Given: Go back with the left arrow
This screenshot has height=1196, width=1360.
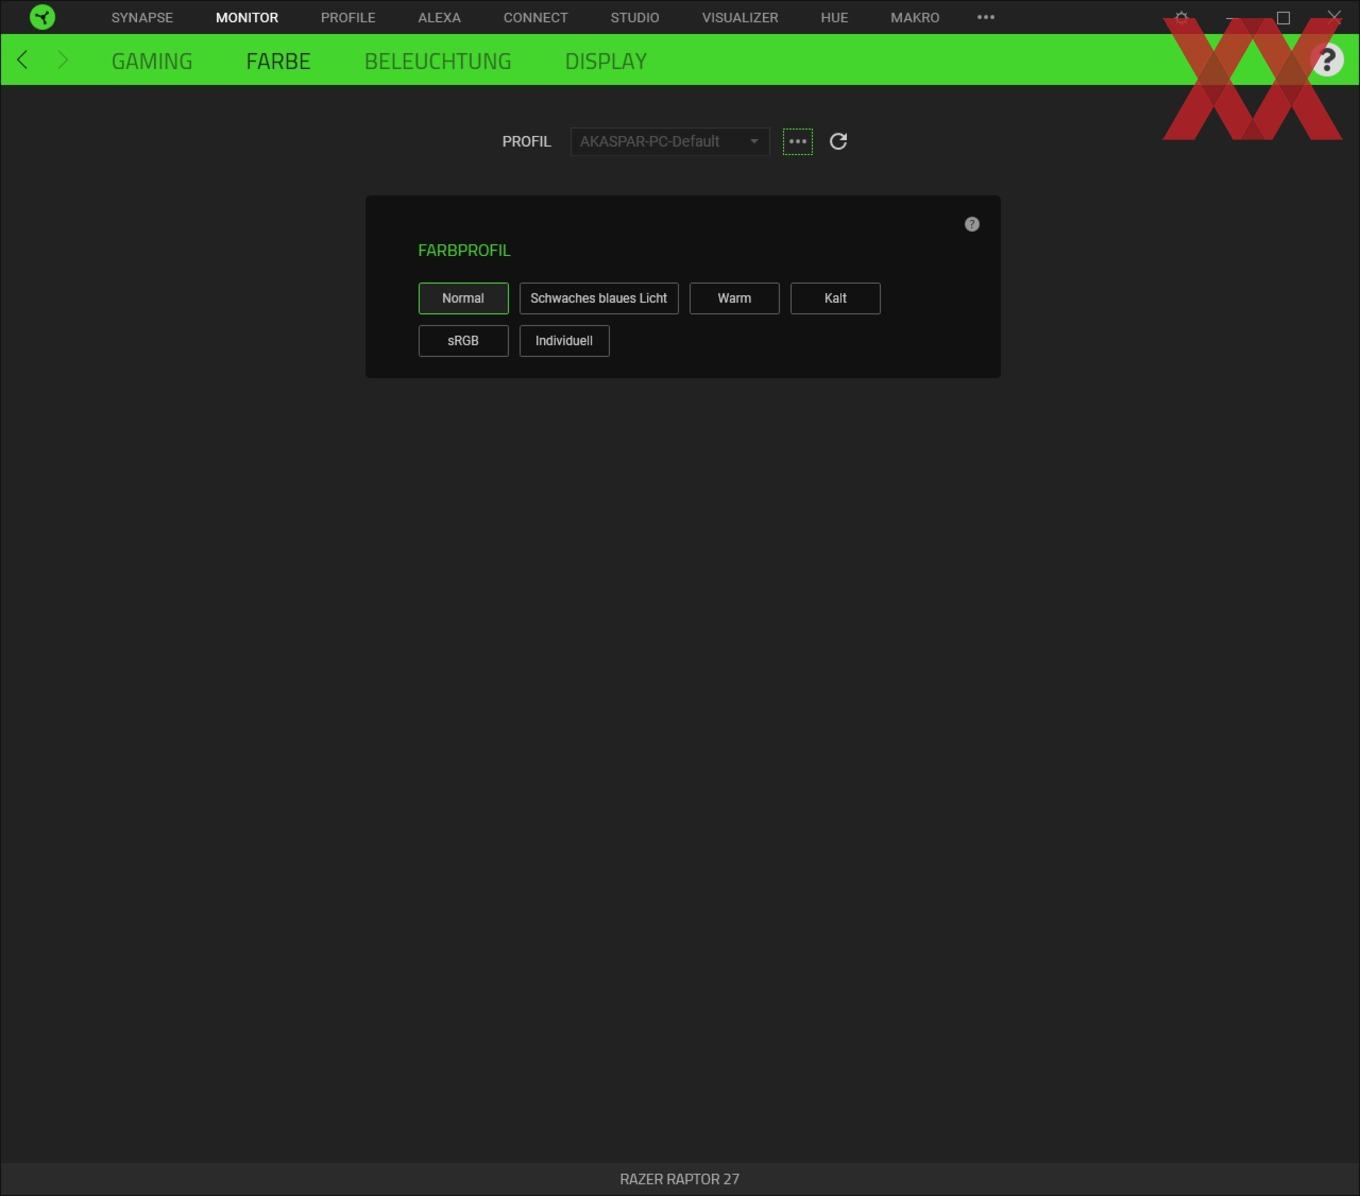Looking at the screenshot, I should click(22, 60).
